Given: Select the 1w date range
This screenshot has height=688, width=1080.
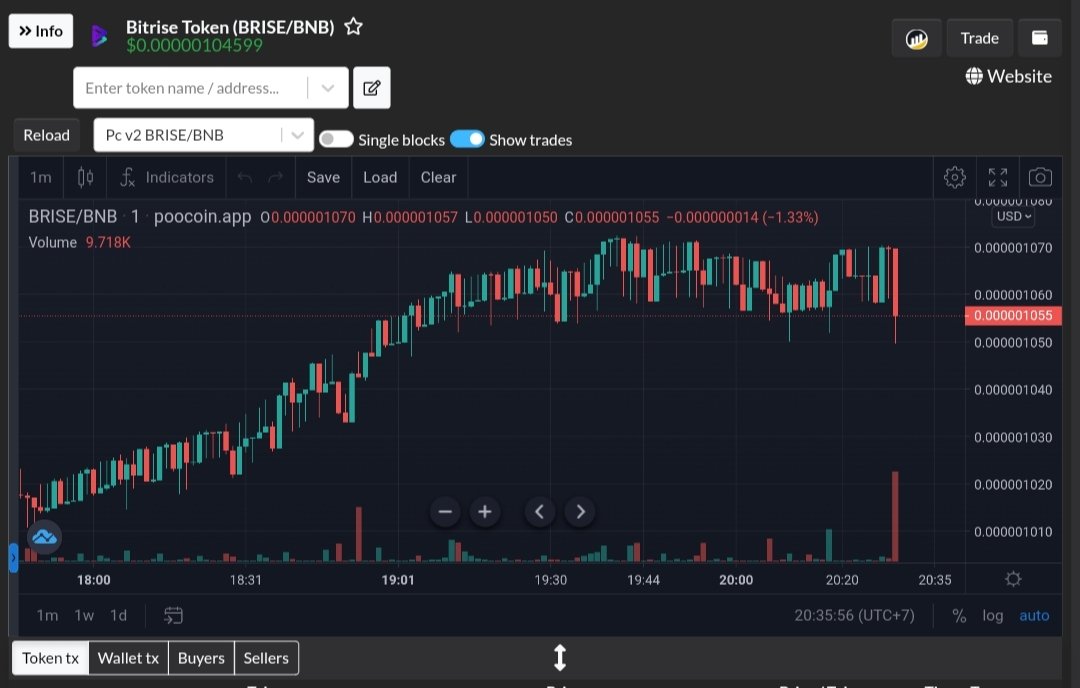Looking at the screenshot, I should tap(84, 616).
